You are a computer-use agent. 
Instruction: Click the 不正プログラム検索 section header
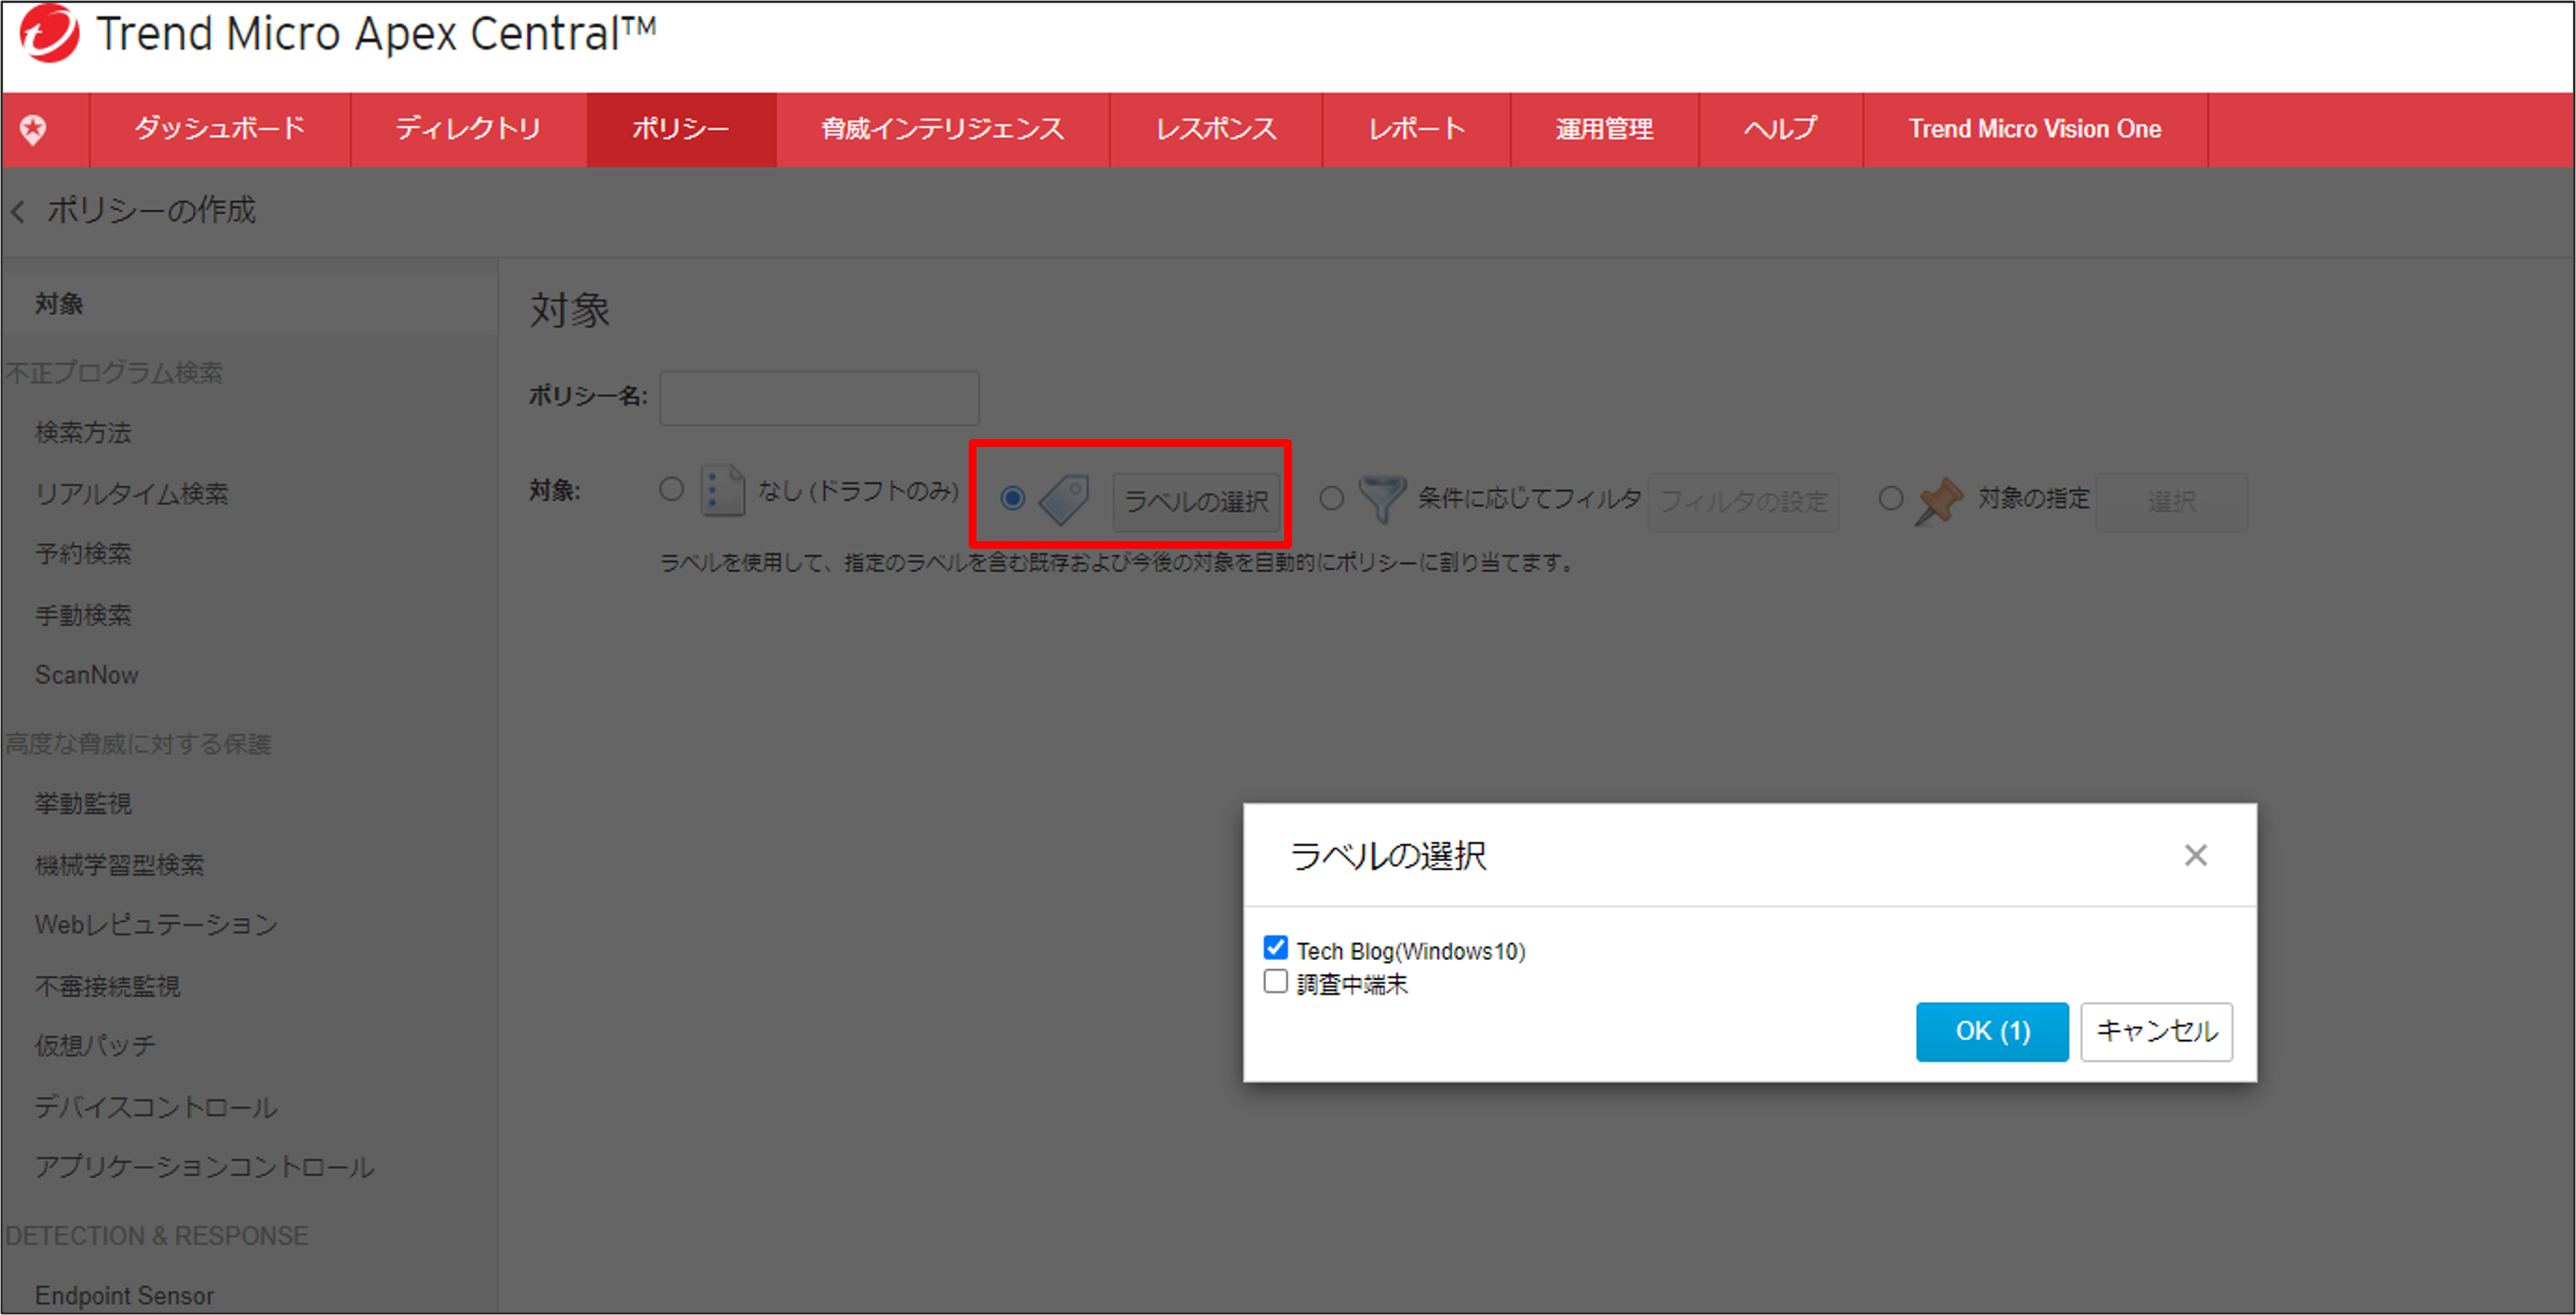(114, 373)
